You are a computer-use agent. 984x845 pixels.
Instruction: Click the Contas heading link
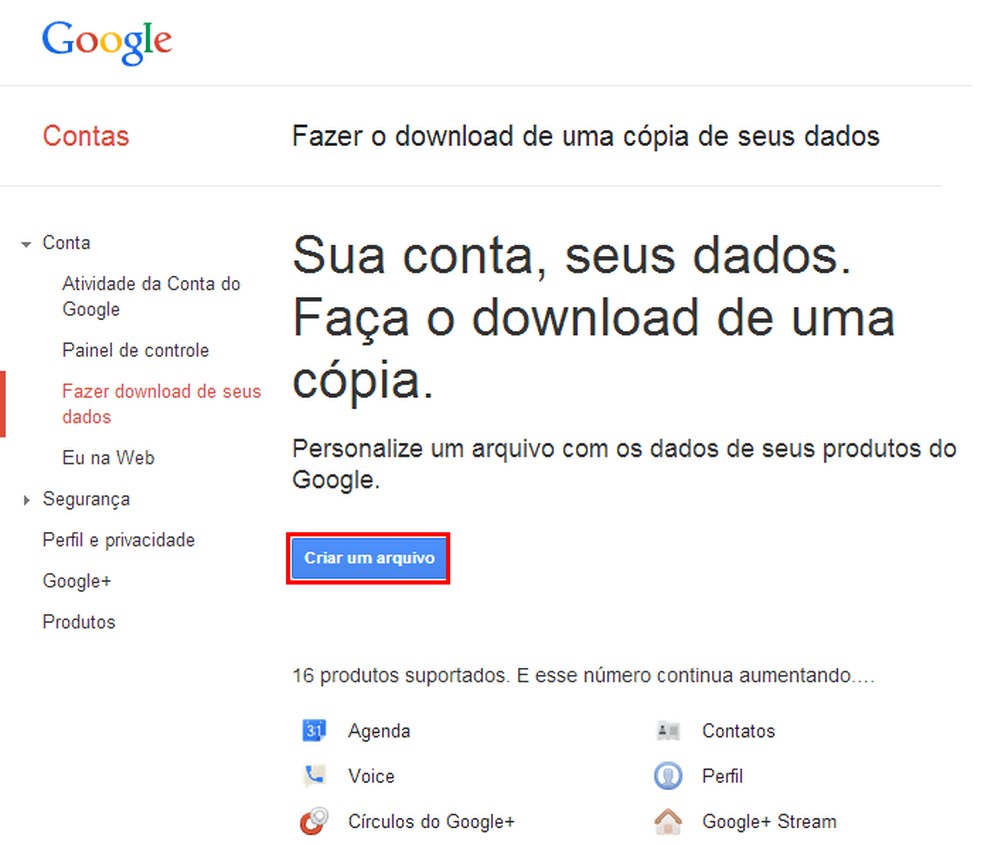pos(86,136)
